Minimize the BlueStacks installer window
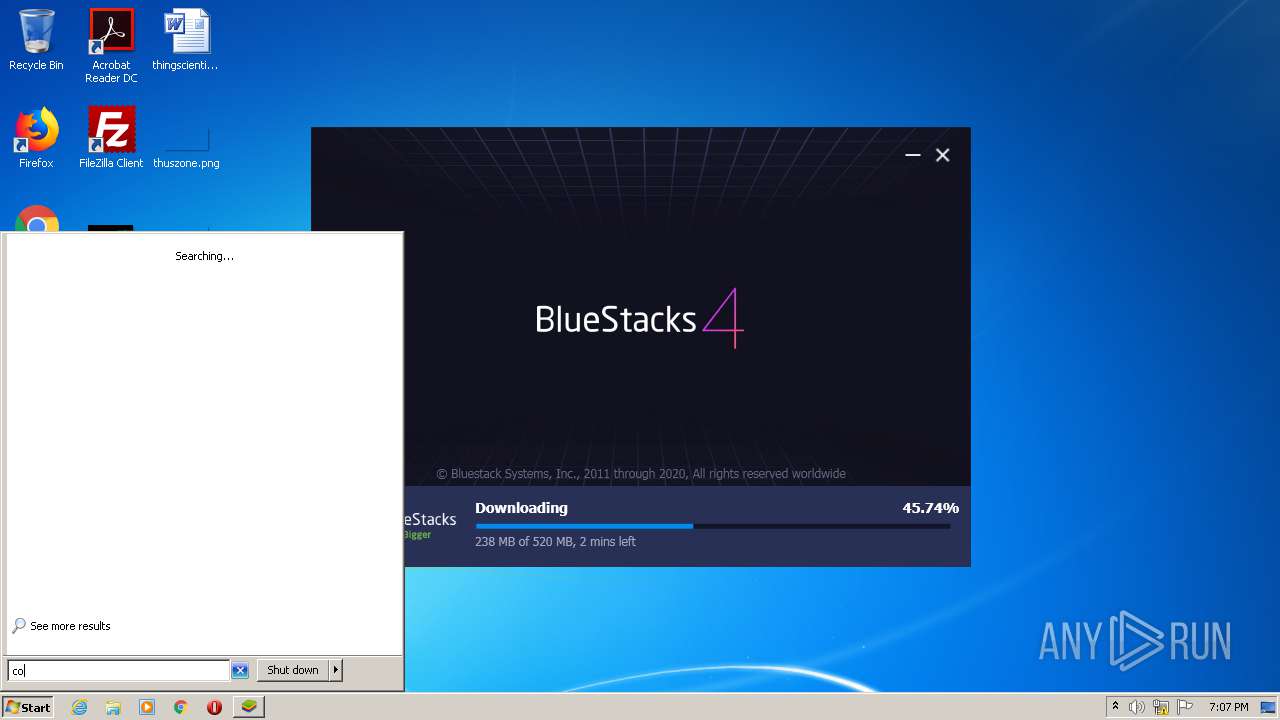The height and width of the screenshot is (720, 1280). (912, 155)
